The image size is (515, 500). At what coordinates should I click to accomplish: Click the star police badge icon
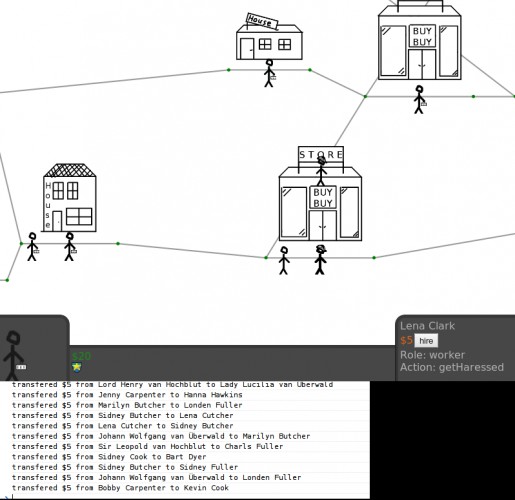[x=77, y=367]
